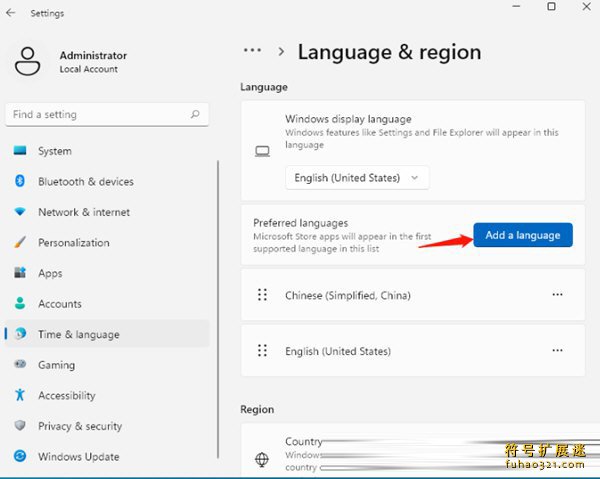Go to Network & internet settings
600x479 pixels.
click(x=84, y=212)
